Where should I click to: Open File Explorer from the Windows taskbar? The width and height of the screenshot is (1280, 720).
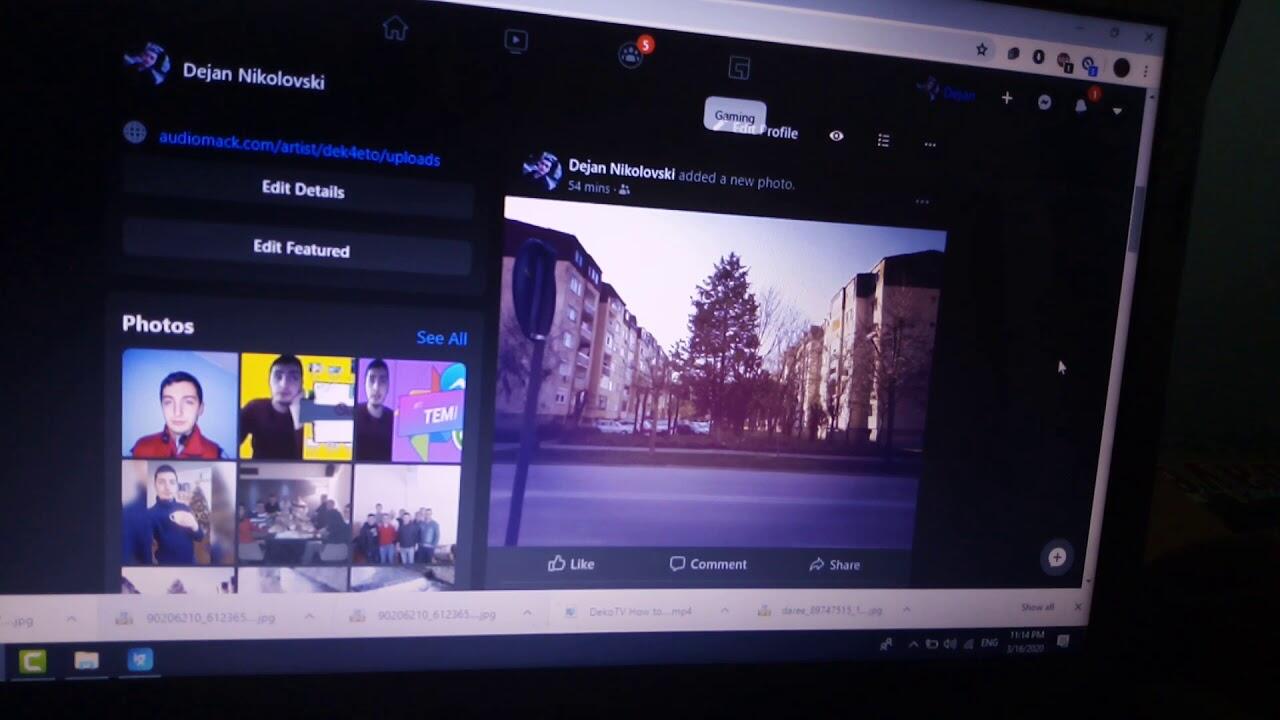(87, 660)
